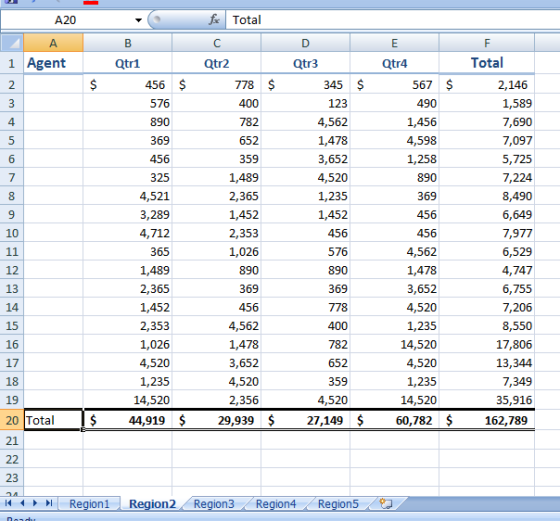Select column E header
Viewport: 560px width, 521px height.
pos(394,43)
